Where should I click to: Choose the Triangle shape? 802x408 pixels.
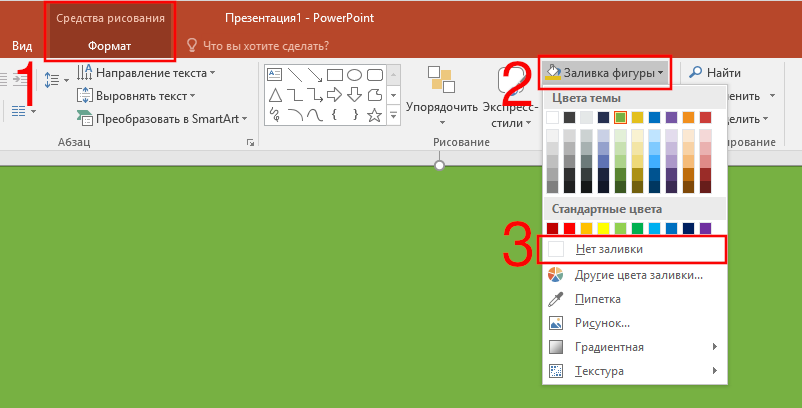pyautogui.click(x=275, y=95)
